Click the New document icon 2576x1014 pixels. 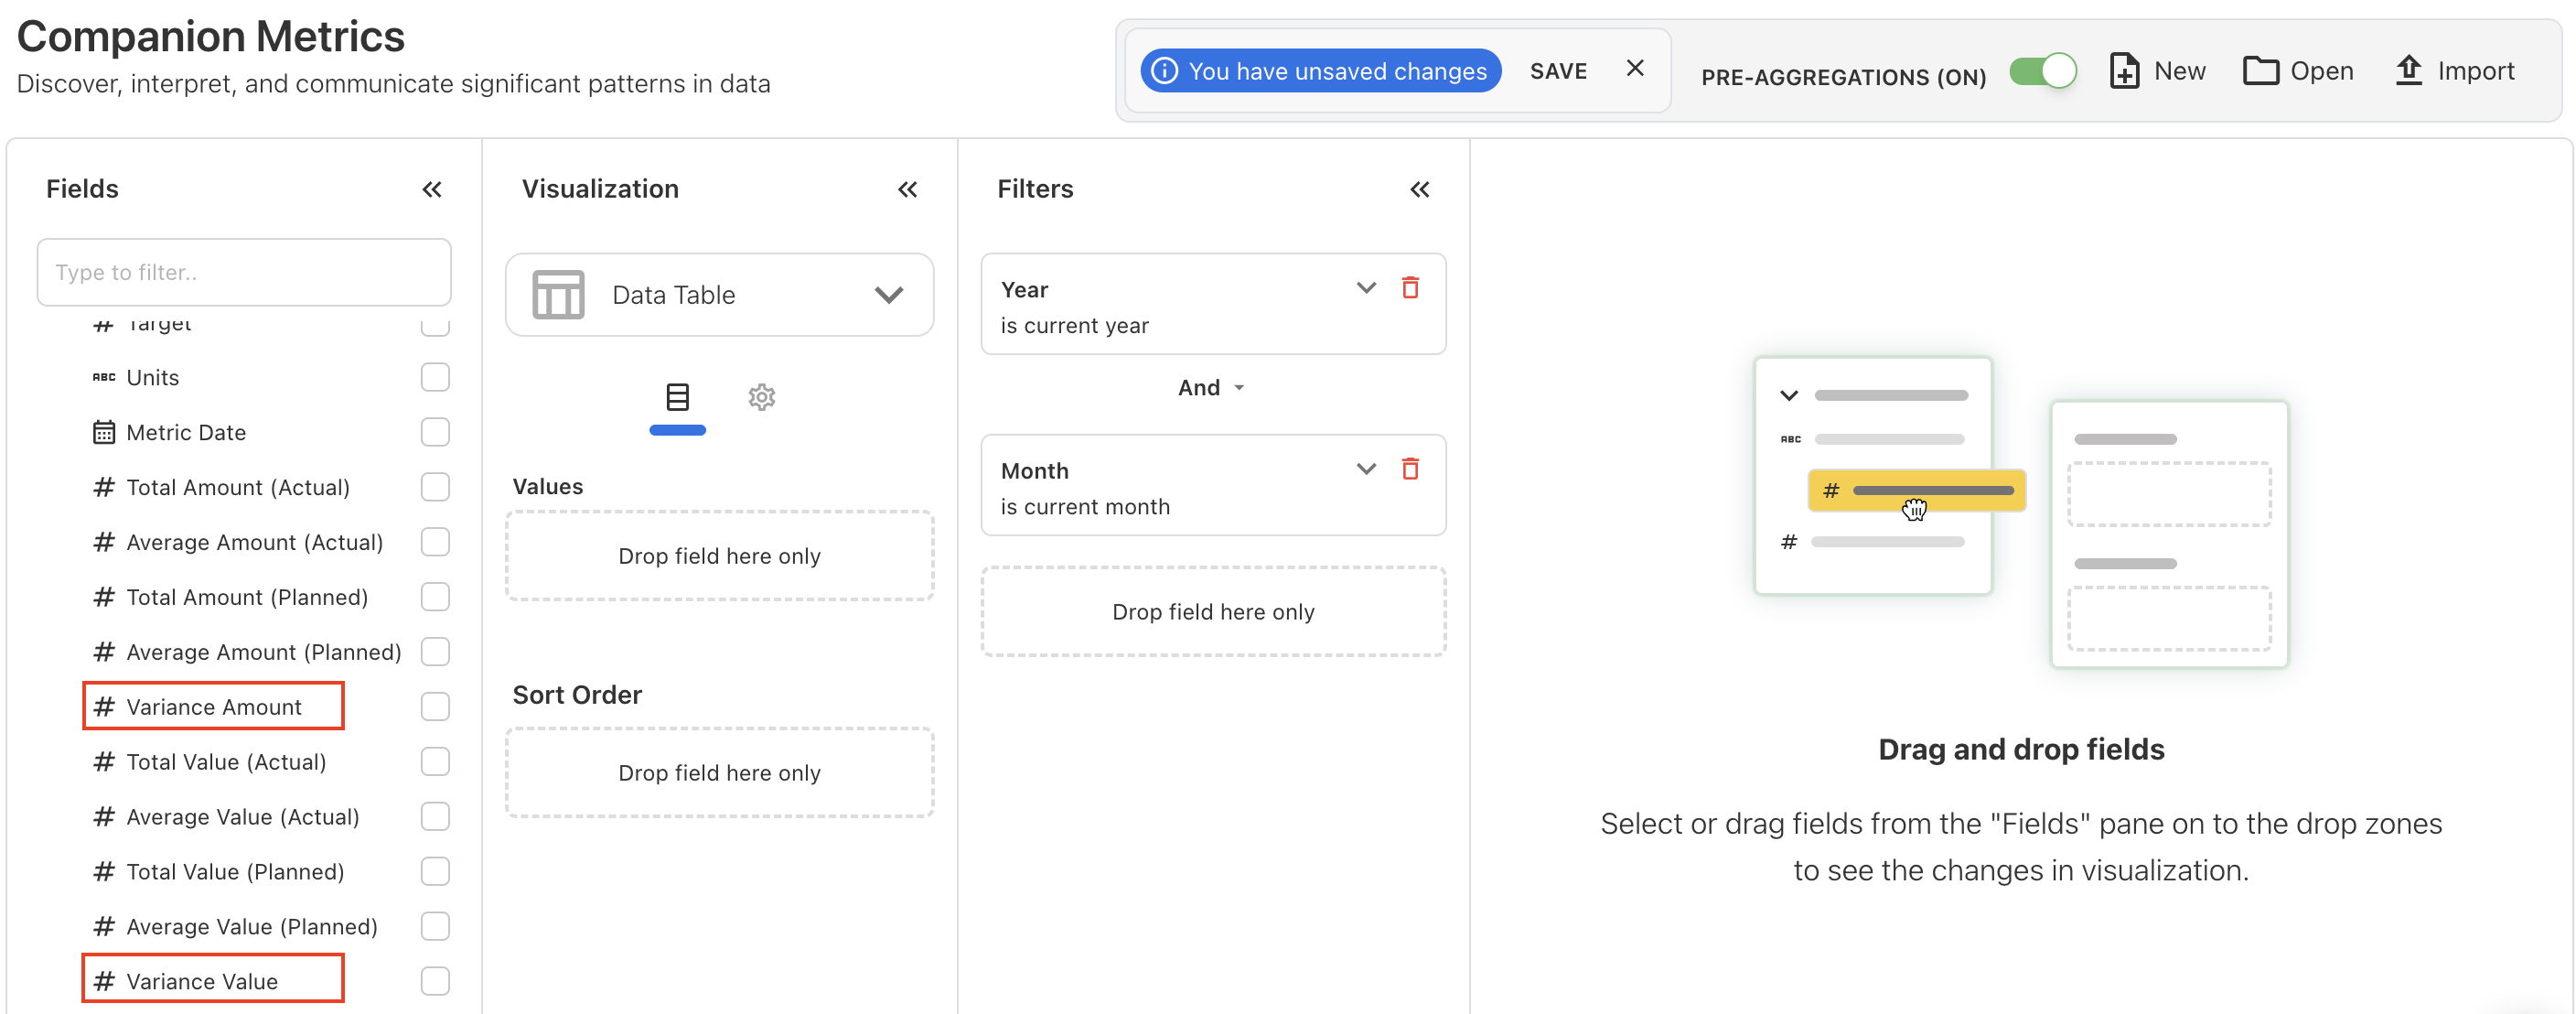[x=2124, y=71]
